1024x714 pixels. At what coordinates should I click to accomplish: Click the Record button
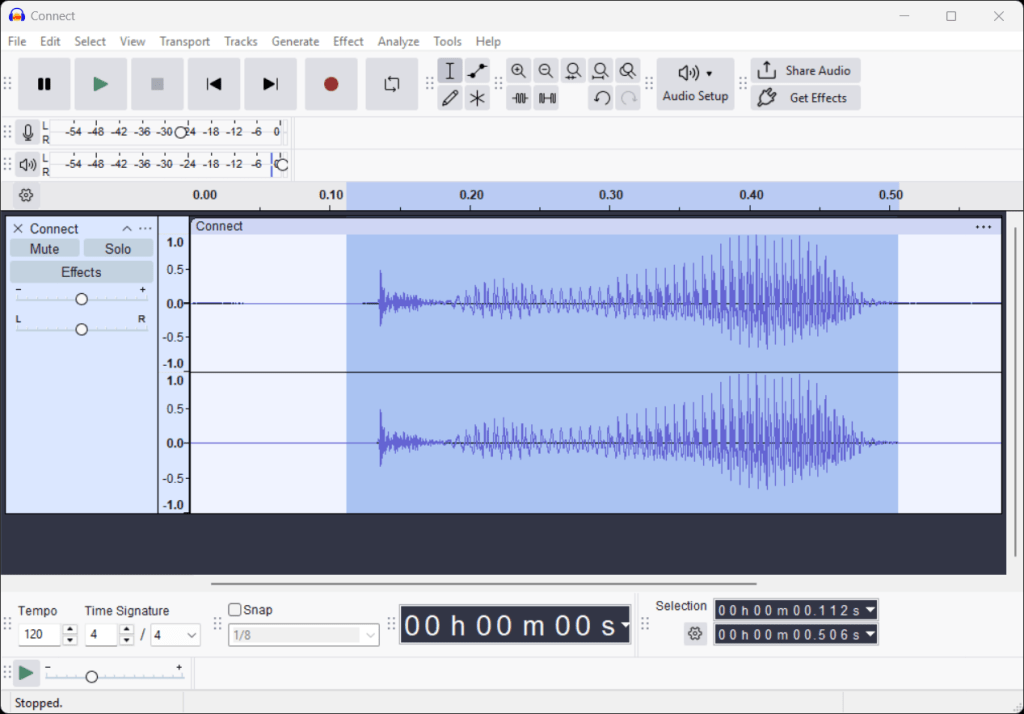[x=331, y=84]
